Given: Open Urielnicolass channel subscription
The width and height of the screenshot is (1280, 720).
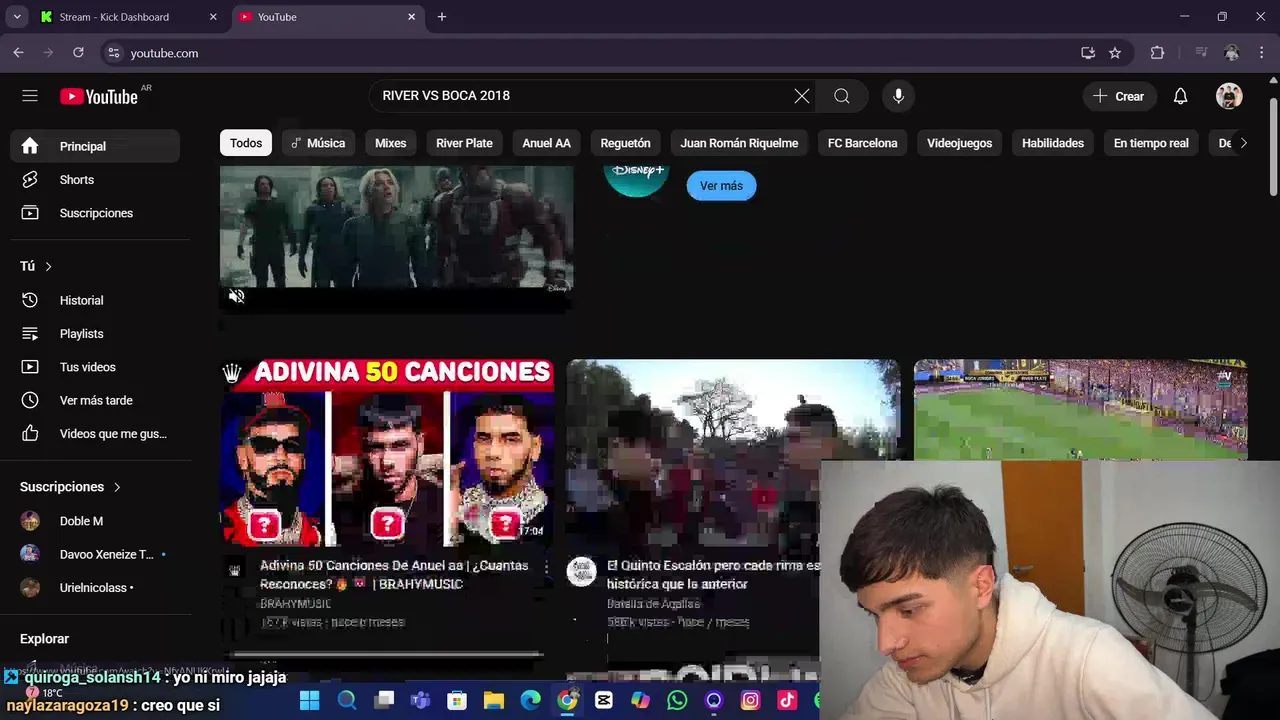Looking at the screenshot, I should point(96,588).
